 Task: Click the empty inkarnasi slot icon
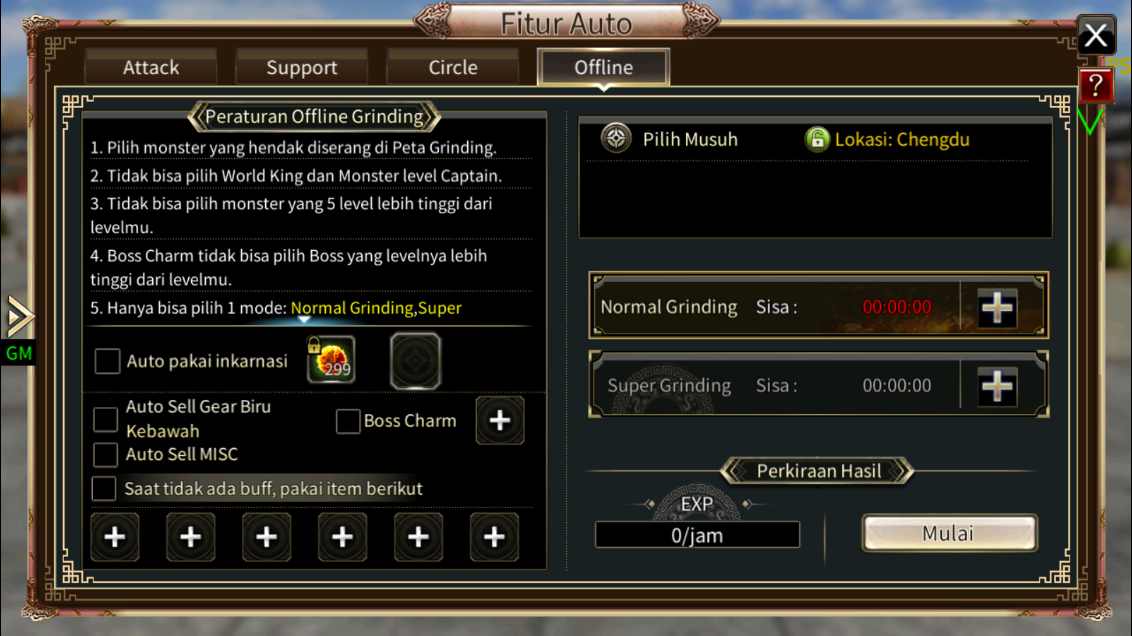tap(415, 361)
